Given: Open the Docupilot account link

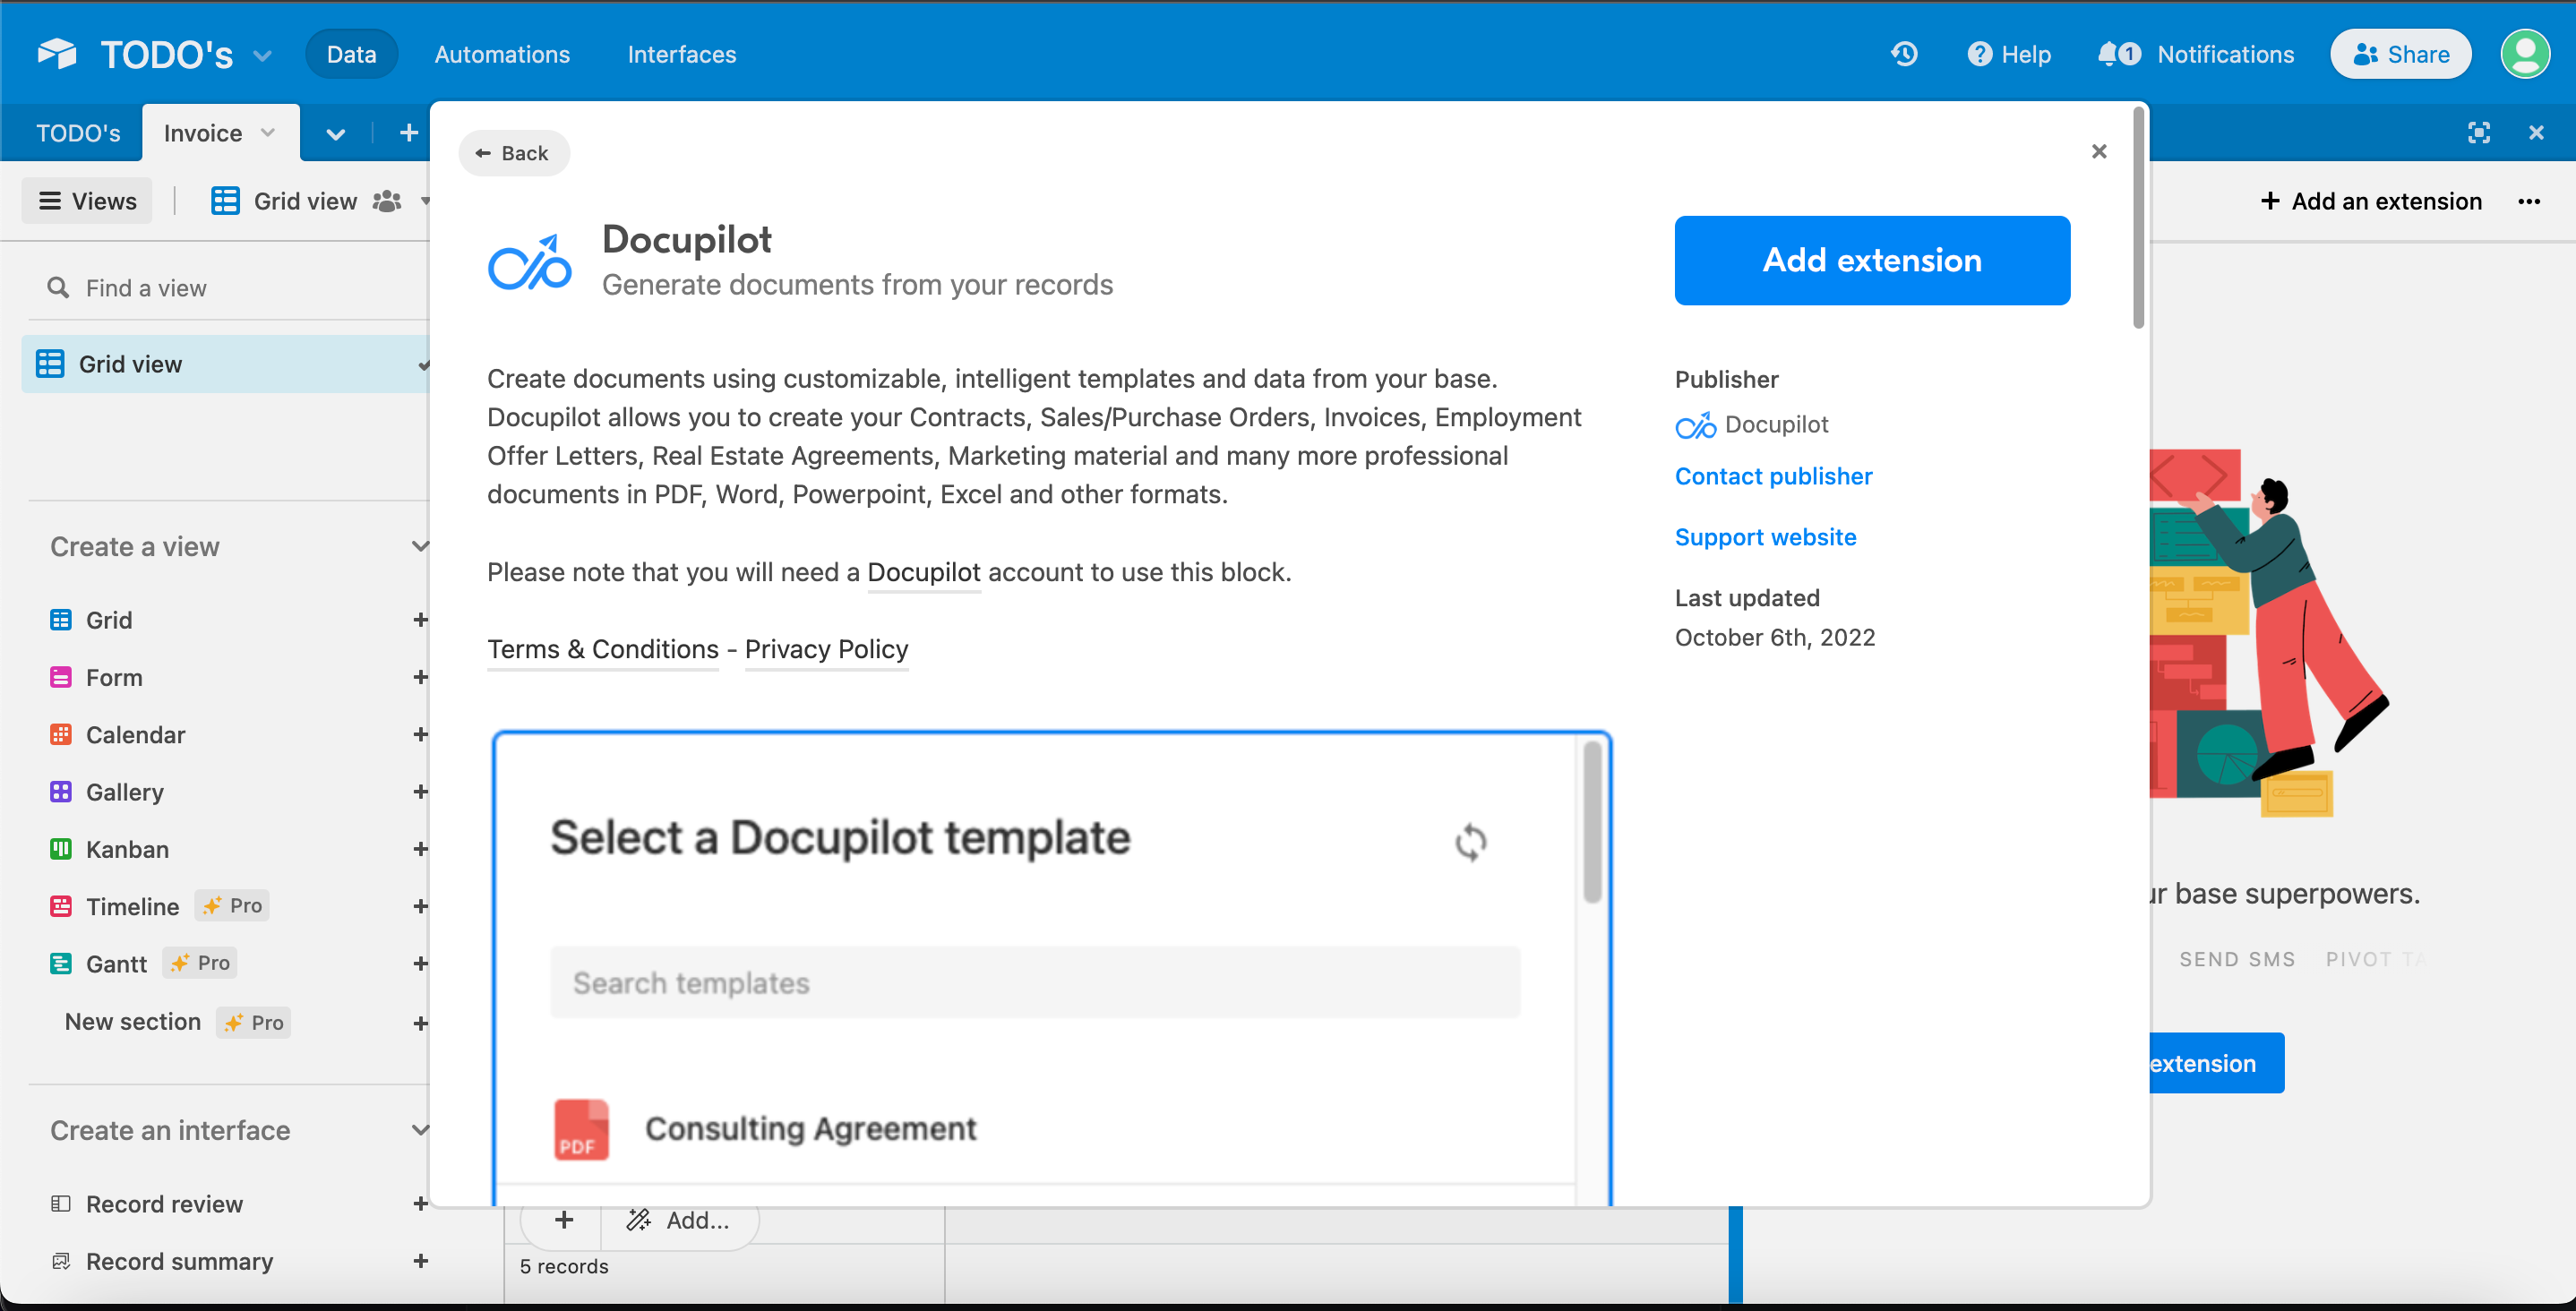Looking at the screenshot, I should pyautogui.click(x=923, y=572).
